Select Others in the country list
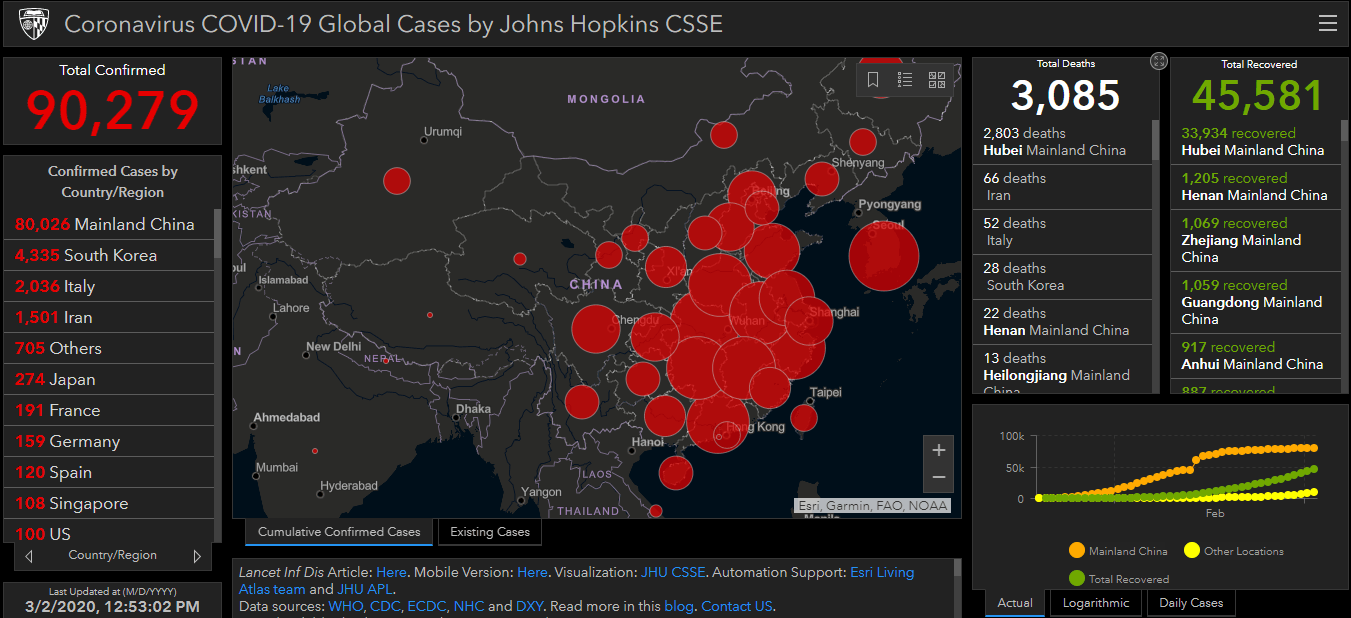The width and height of the screenshot is (1351, 618). 109,349
